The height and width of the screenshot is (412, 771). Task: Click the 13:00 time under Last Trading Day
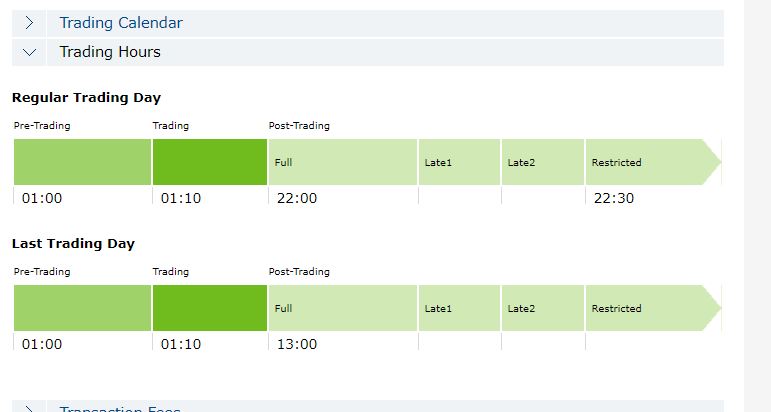297,344
